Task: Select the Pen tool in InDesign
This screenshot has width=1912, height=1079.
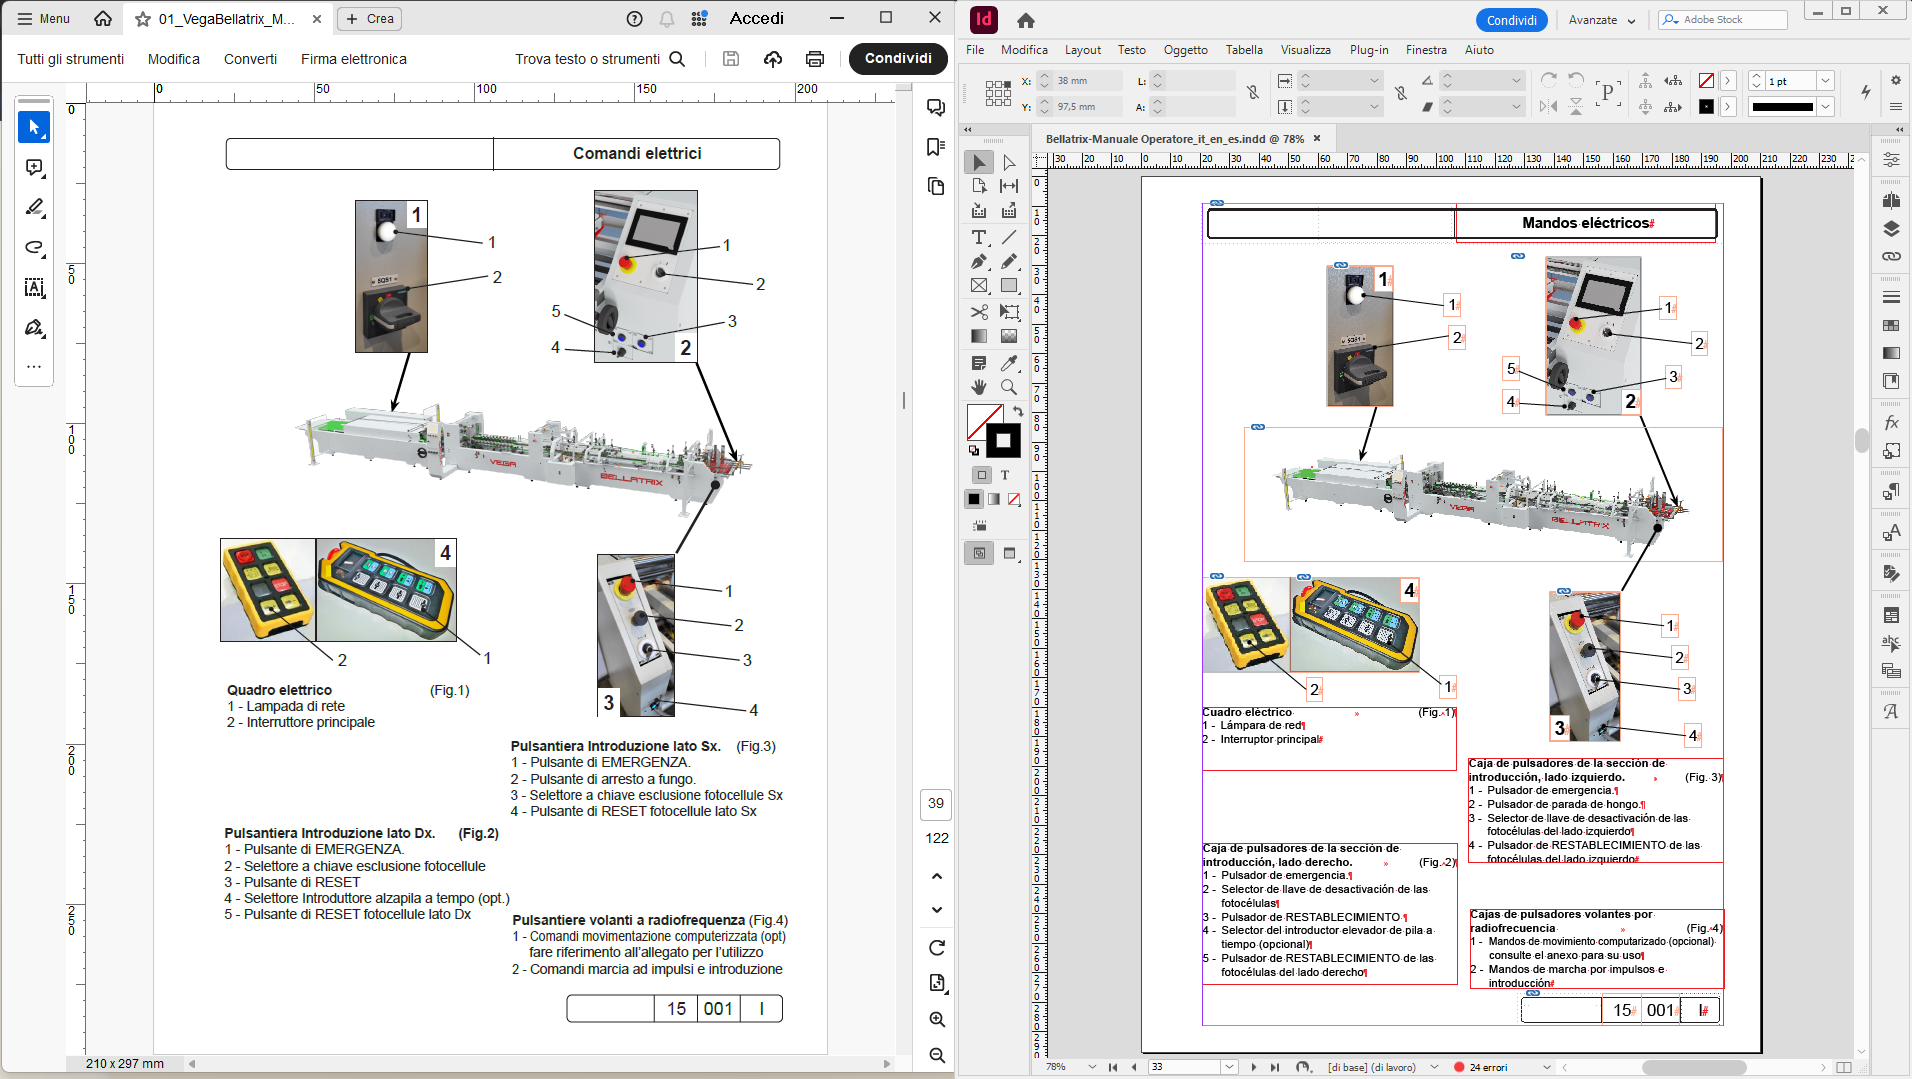Action: [x=979, y=261]
